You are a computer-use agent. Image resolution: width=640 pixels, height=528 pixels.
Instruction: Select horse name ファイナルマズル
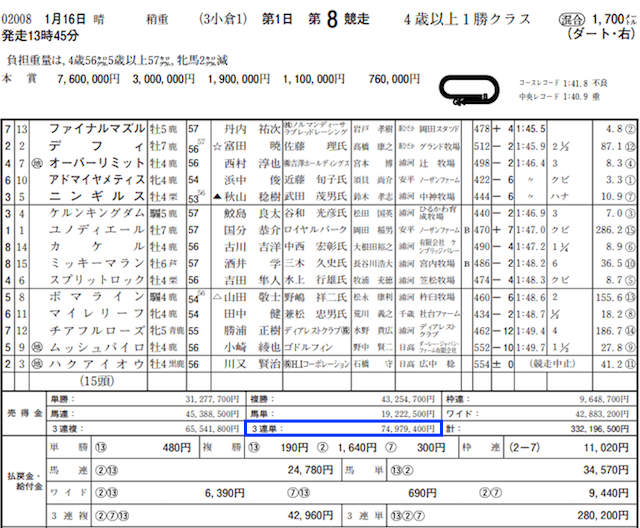click(x=96, y=128)
